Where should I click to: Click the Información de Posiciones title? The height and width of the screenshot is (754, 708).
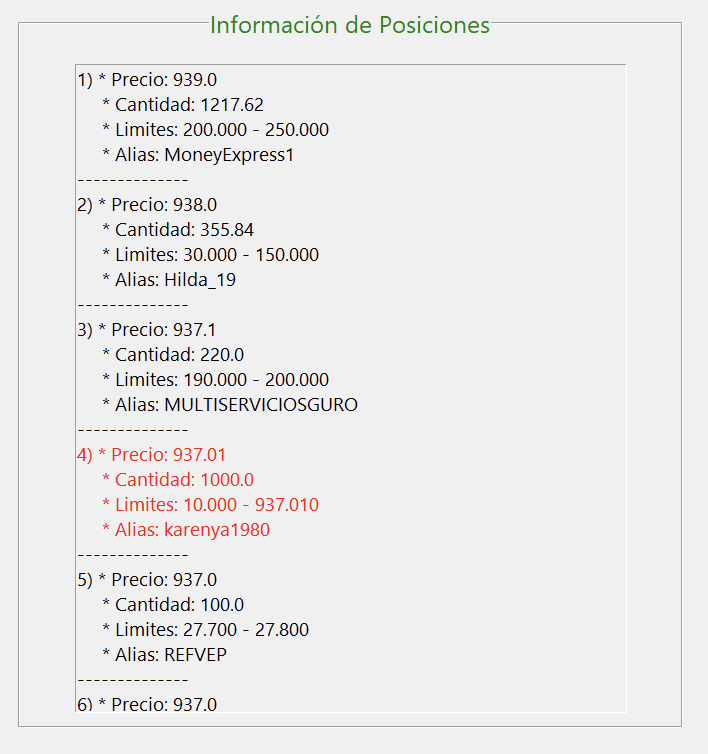click(x=350, y=25)
